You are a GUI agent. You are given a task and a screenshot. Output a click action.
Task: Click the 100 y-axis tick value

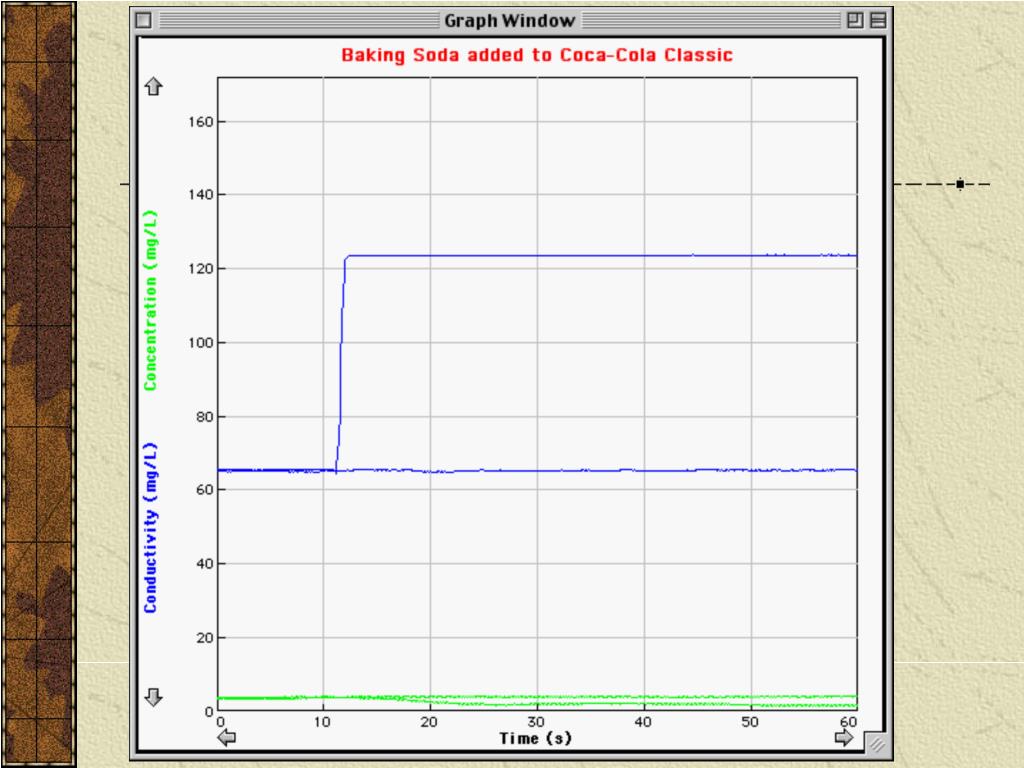coord(200,343)
